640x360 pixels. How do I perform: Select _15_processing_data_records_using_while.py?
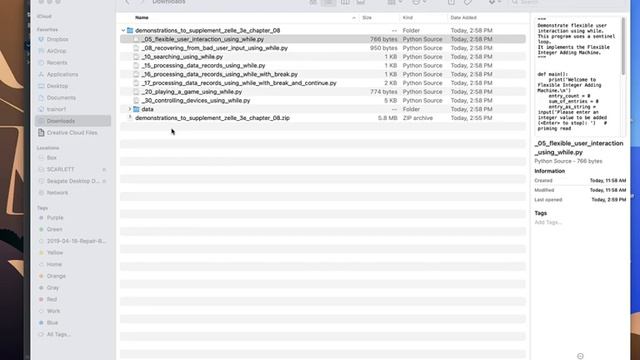tap(323, 66)
